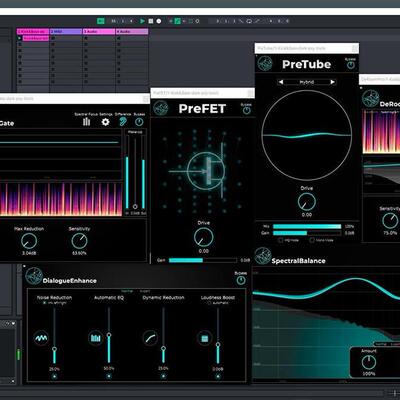Enable the second checkbox under PreTube Gain
The image size is (400, 400).
pos(312,240)
